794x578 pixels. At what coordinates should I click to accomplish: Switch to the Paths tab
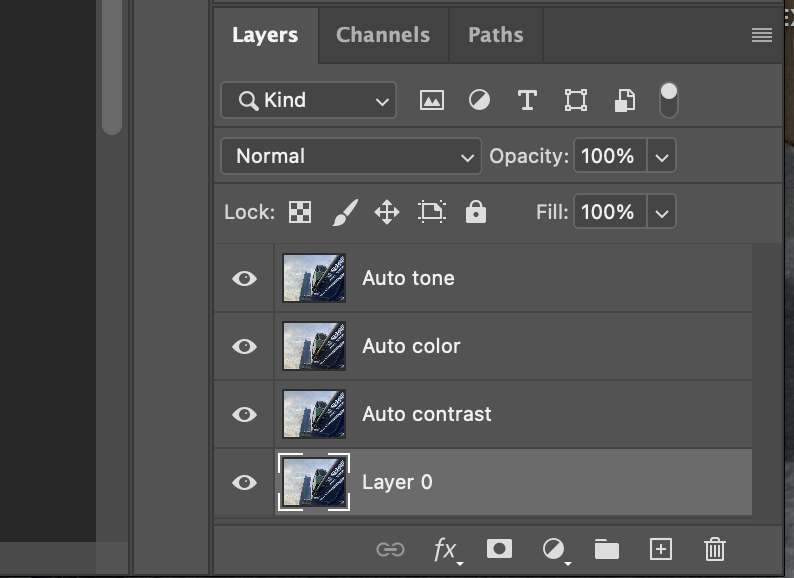[x=496, y=35]
